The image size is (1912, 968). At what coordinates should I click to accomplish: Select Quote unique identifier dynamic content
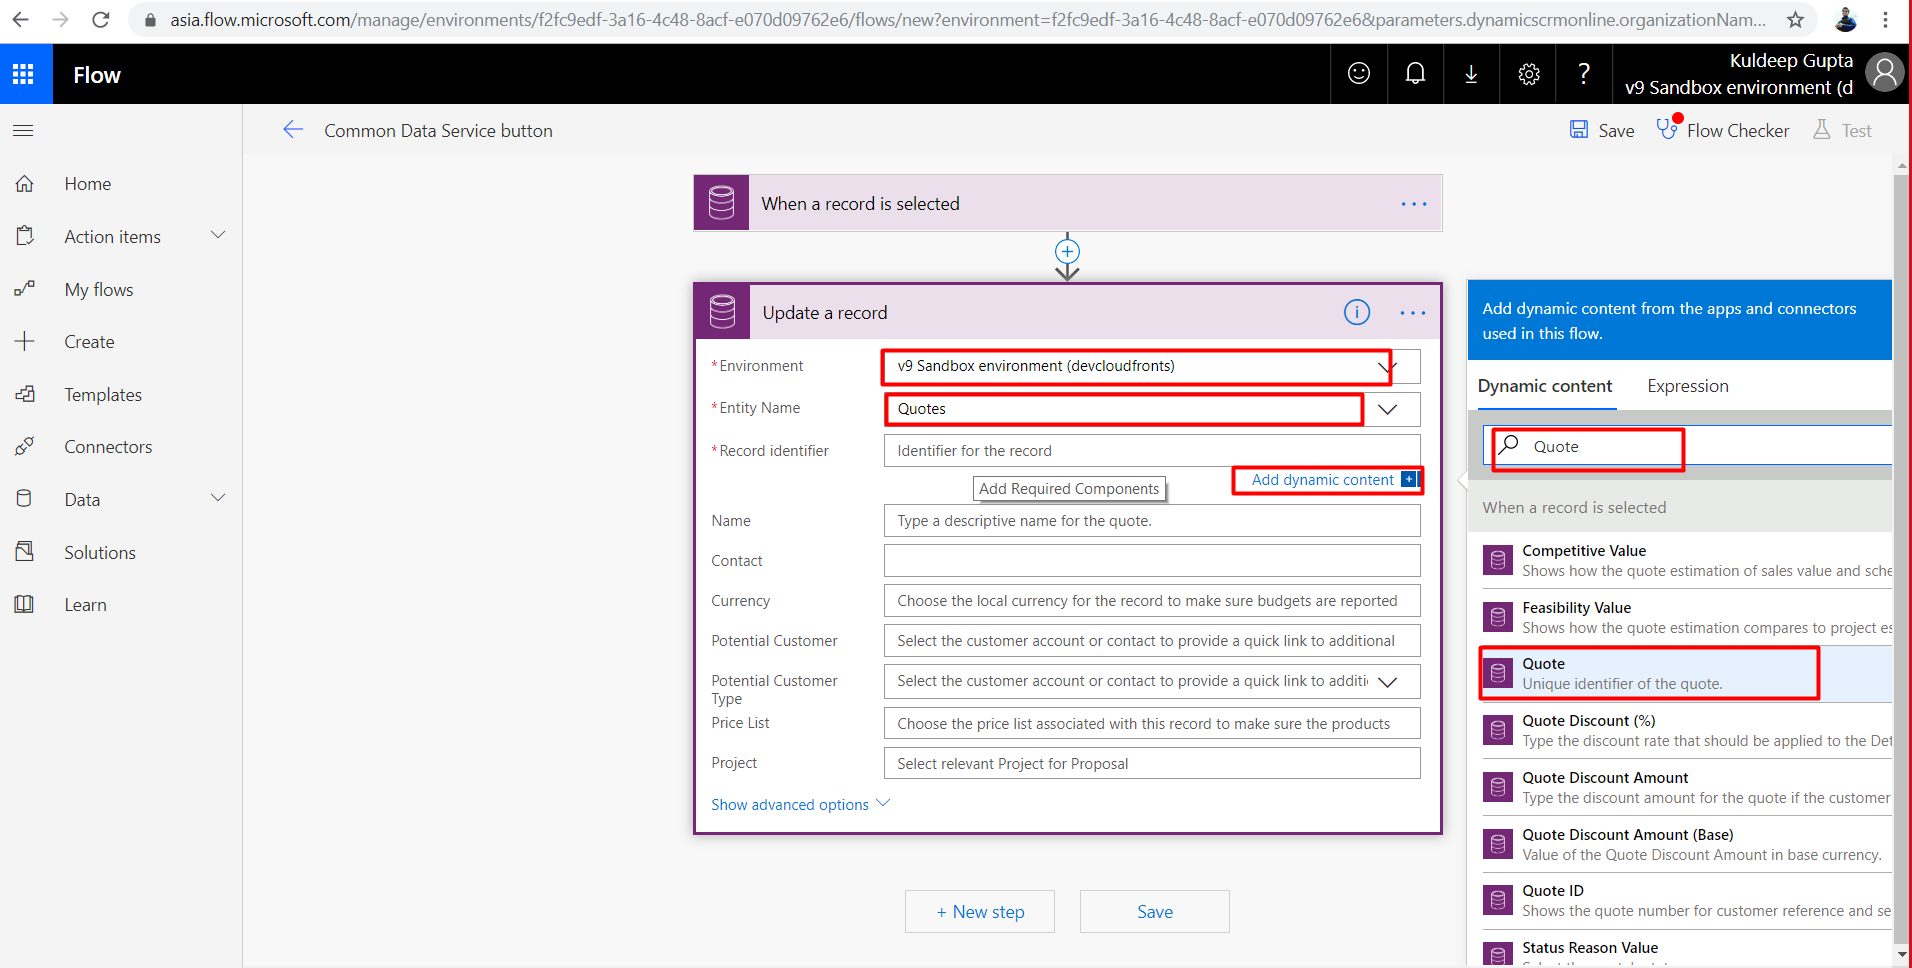(x=1686, y=674)
